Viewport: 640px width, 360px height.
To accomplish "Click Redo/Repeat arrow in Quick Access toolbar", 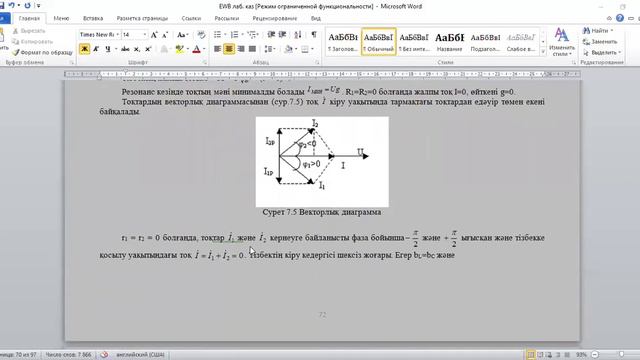I will coord(27,6).
